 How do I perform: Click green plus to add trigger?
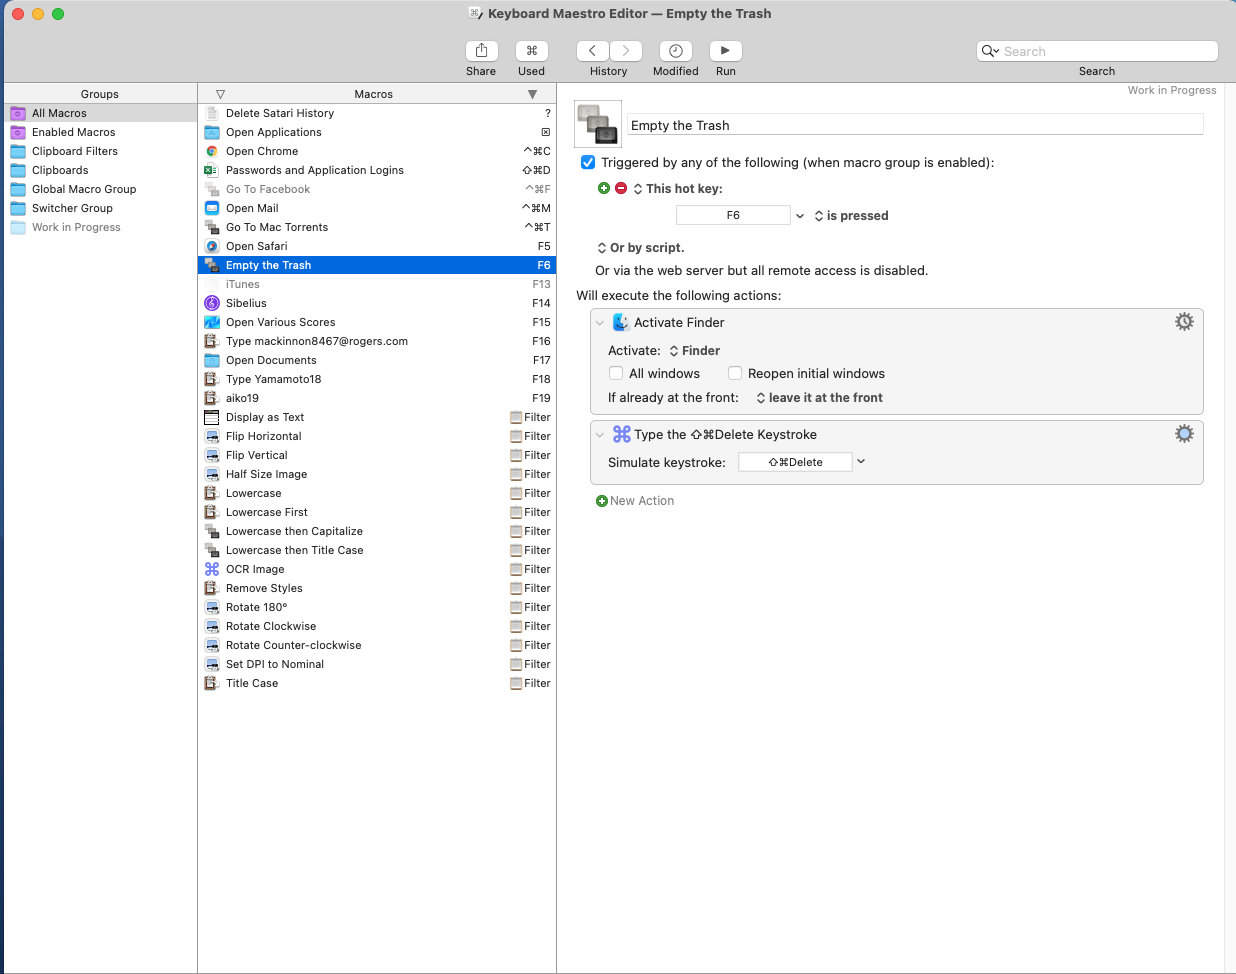(603, 188)
